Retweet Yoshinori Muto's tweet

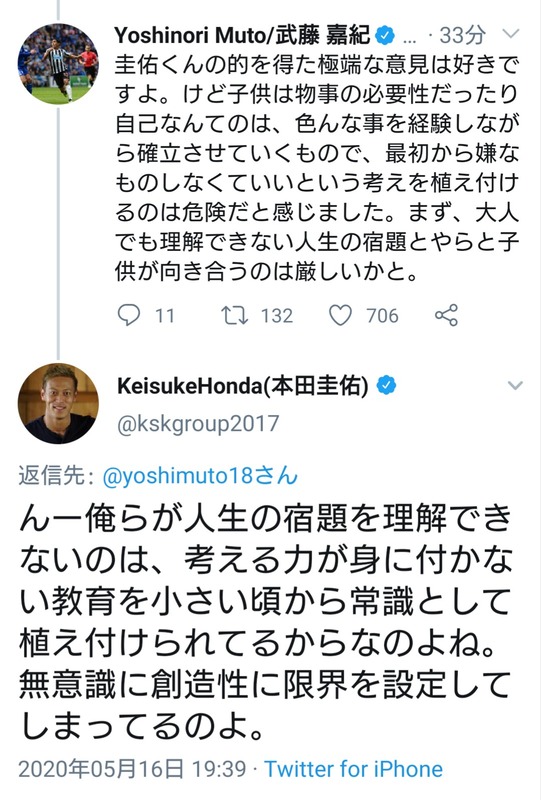(x=235, y=315)
